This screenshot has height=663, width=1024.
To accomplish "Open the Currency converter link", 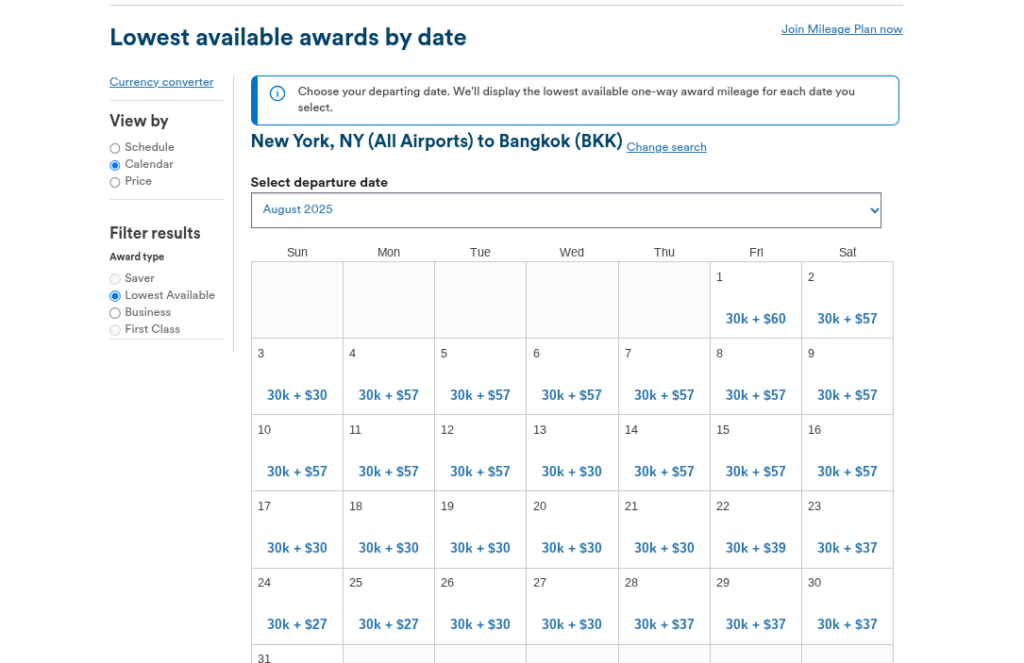I will pyautogui.click(x=161, y=82).
